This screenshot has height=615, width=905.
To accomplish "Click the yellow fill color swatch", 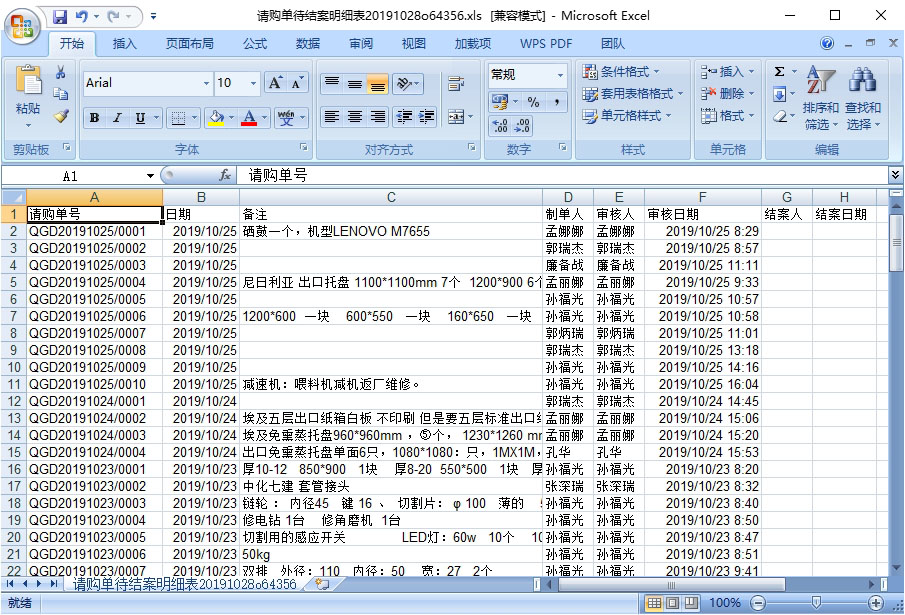I will point(215,118).
